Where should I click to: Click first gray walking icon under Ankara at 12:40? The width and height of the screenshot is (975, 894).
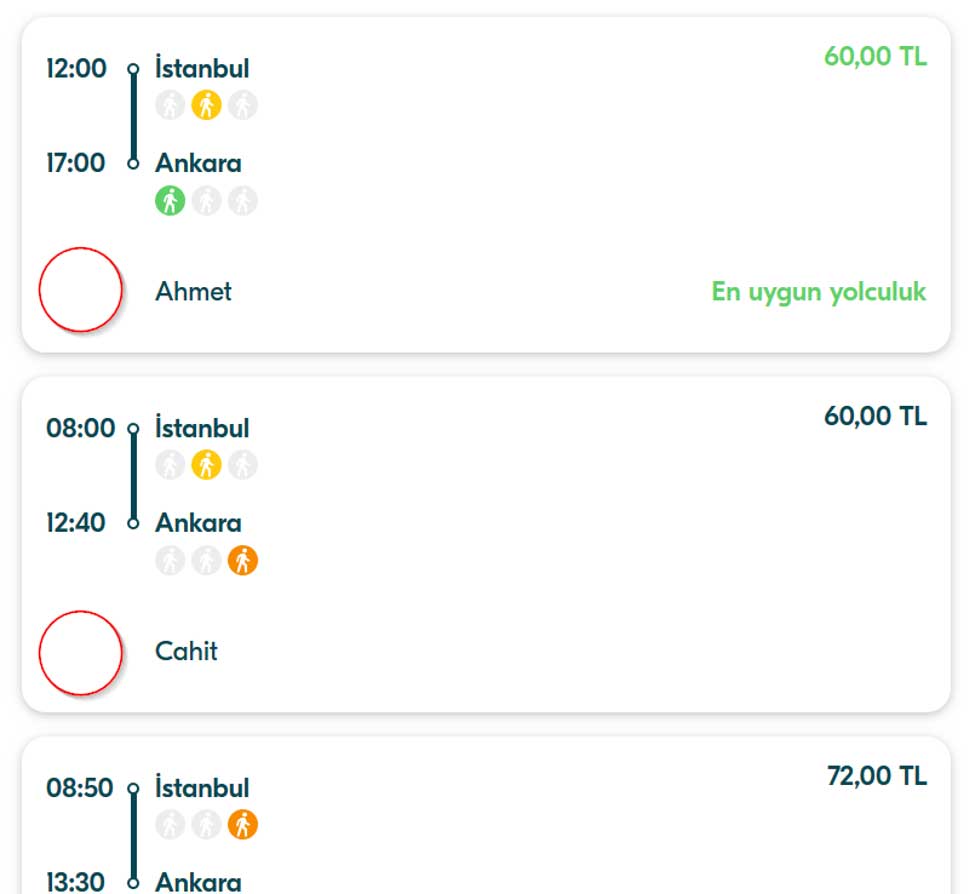click(171, 561)
